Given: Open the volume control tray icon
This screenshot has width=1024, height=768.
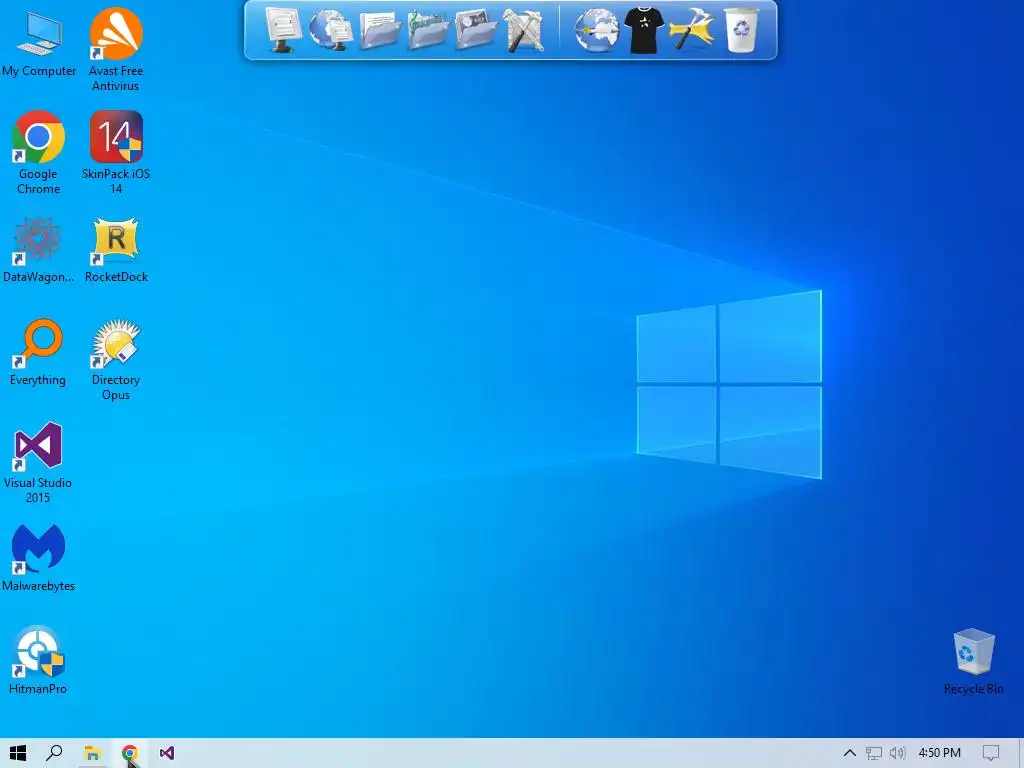Looking at the screenshot, I should [x=898, y=753].
